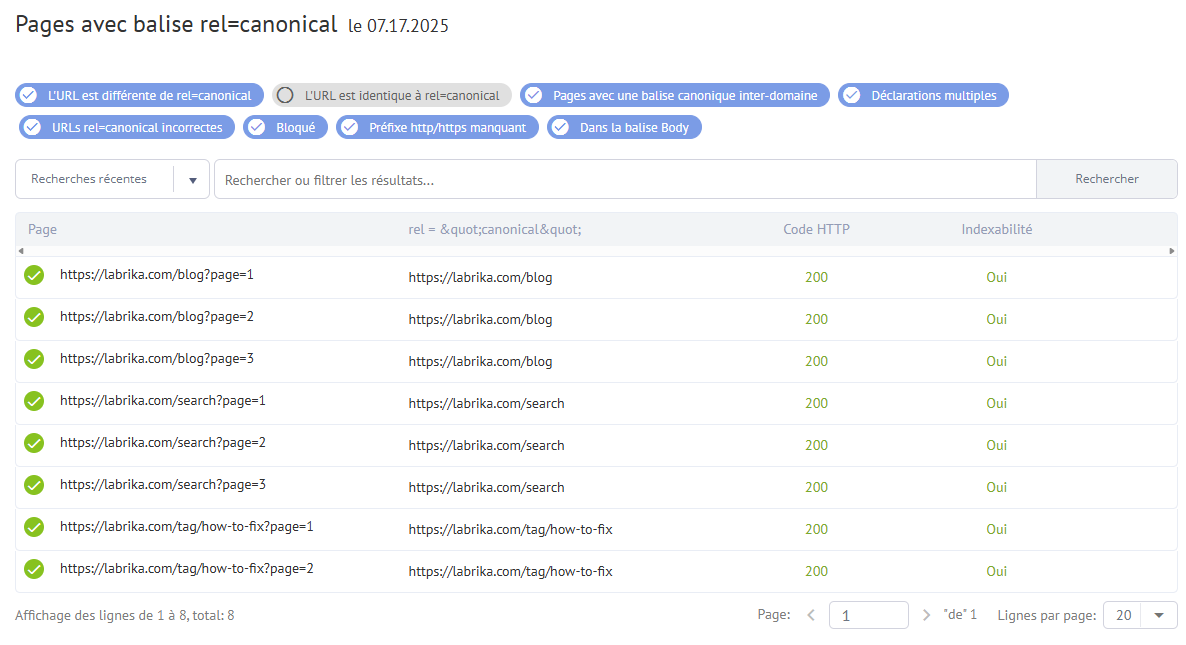The width and height of the screenshot is (1186, 645).
Task: Sort by "Page" column header
Action: [42, 229]
